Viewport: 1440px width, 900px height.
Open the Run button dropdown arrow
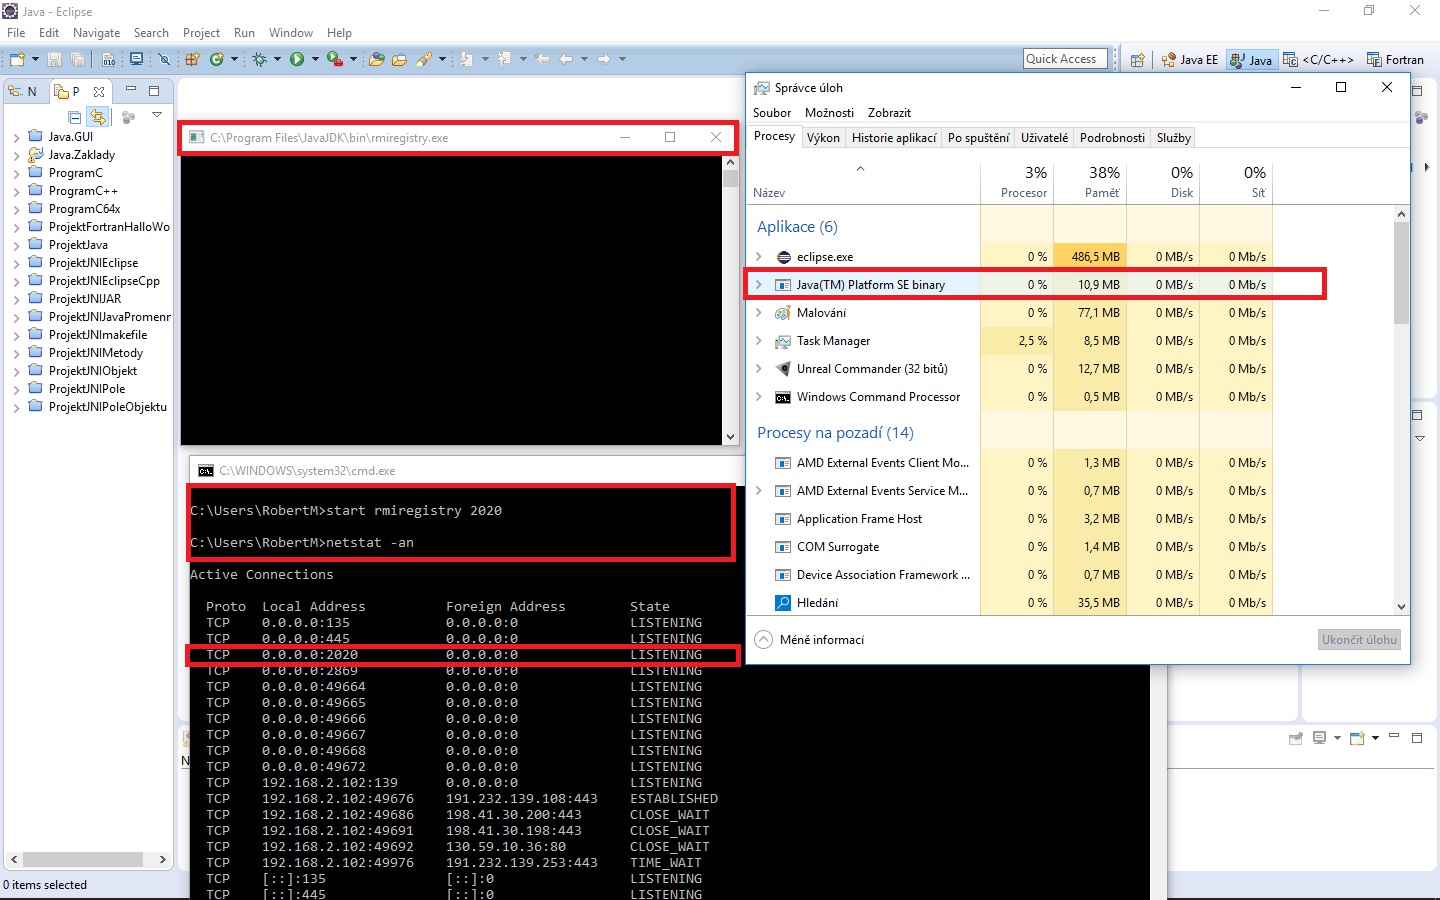click(x=314, y=58)
